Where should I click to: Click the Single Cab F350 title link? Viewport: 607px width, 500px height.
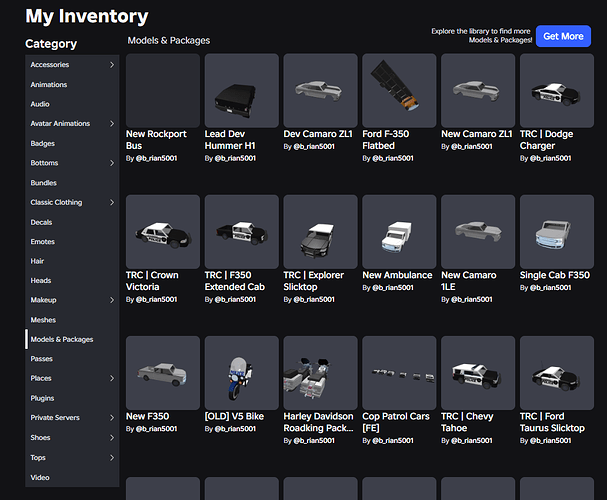point(555,275)
